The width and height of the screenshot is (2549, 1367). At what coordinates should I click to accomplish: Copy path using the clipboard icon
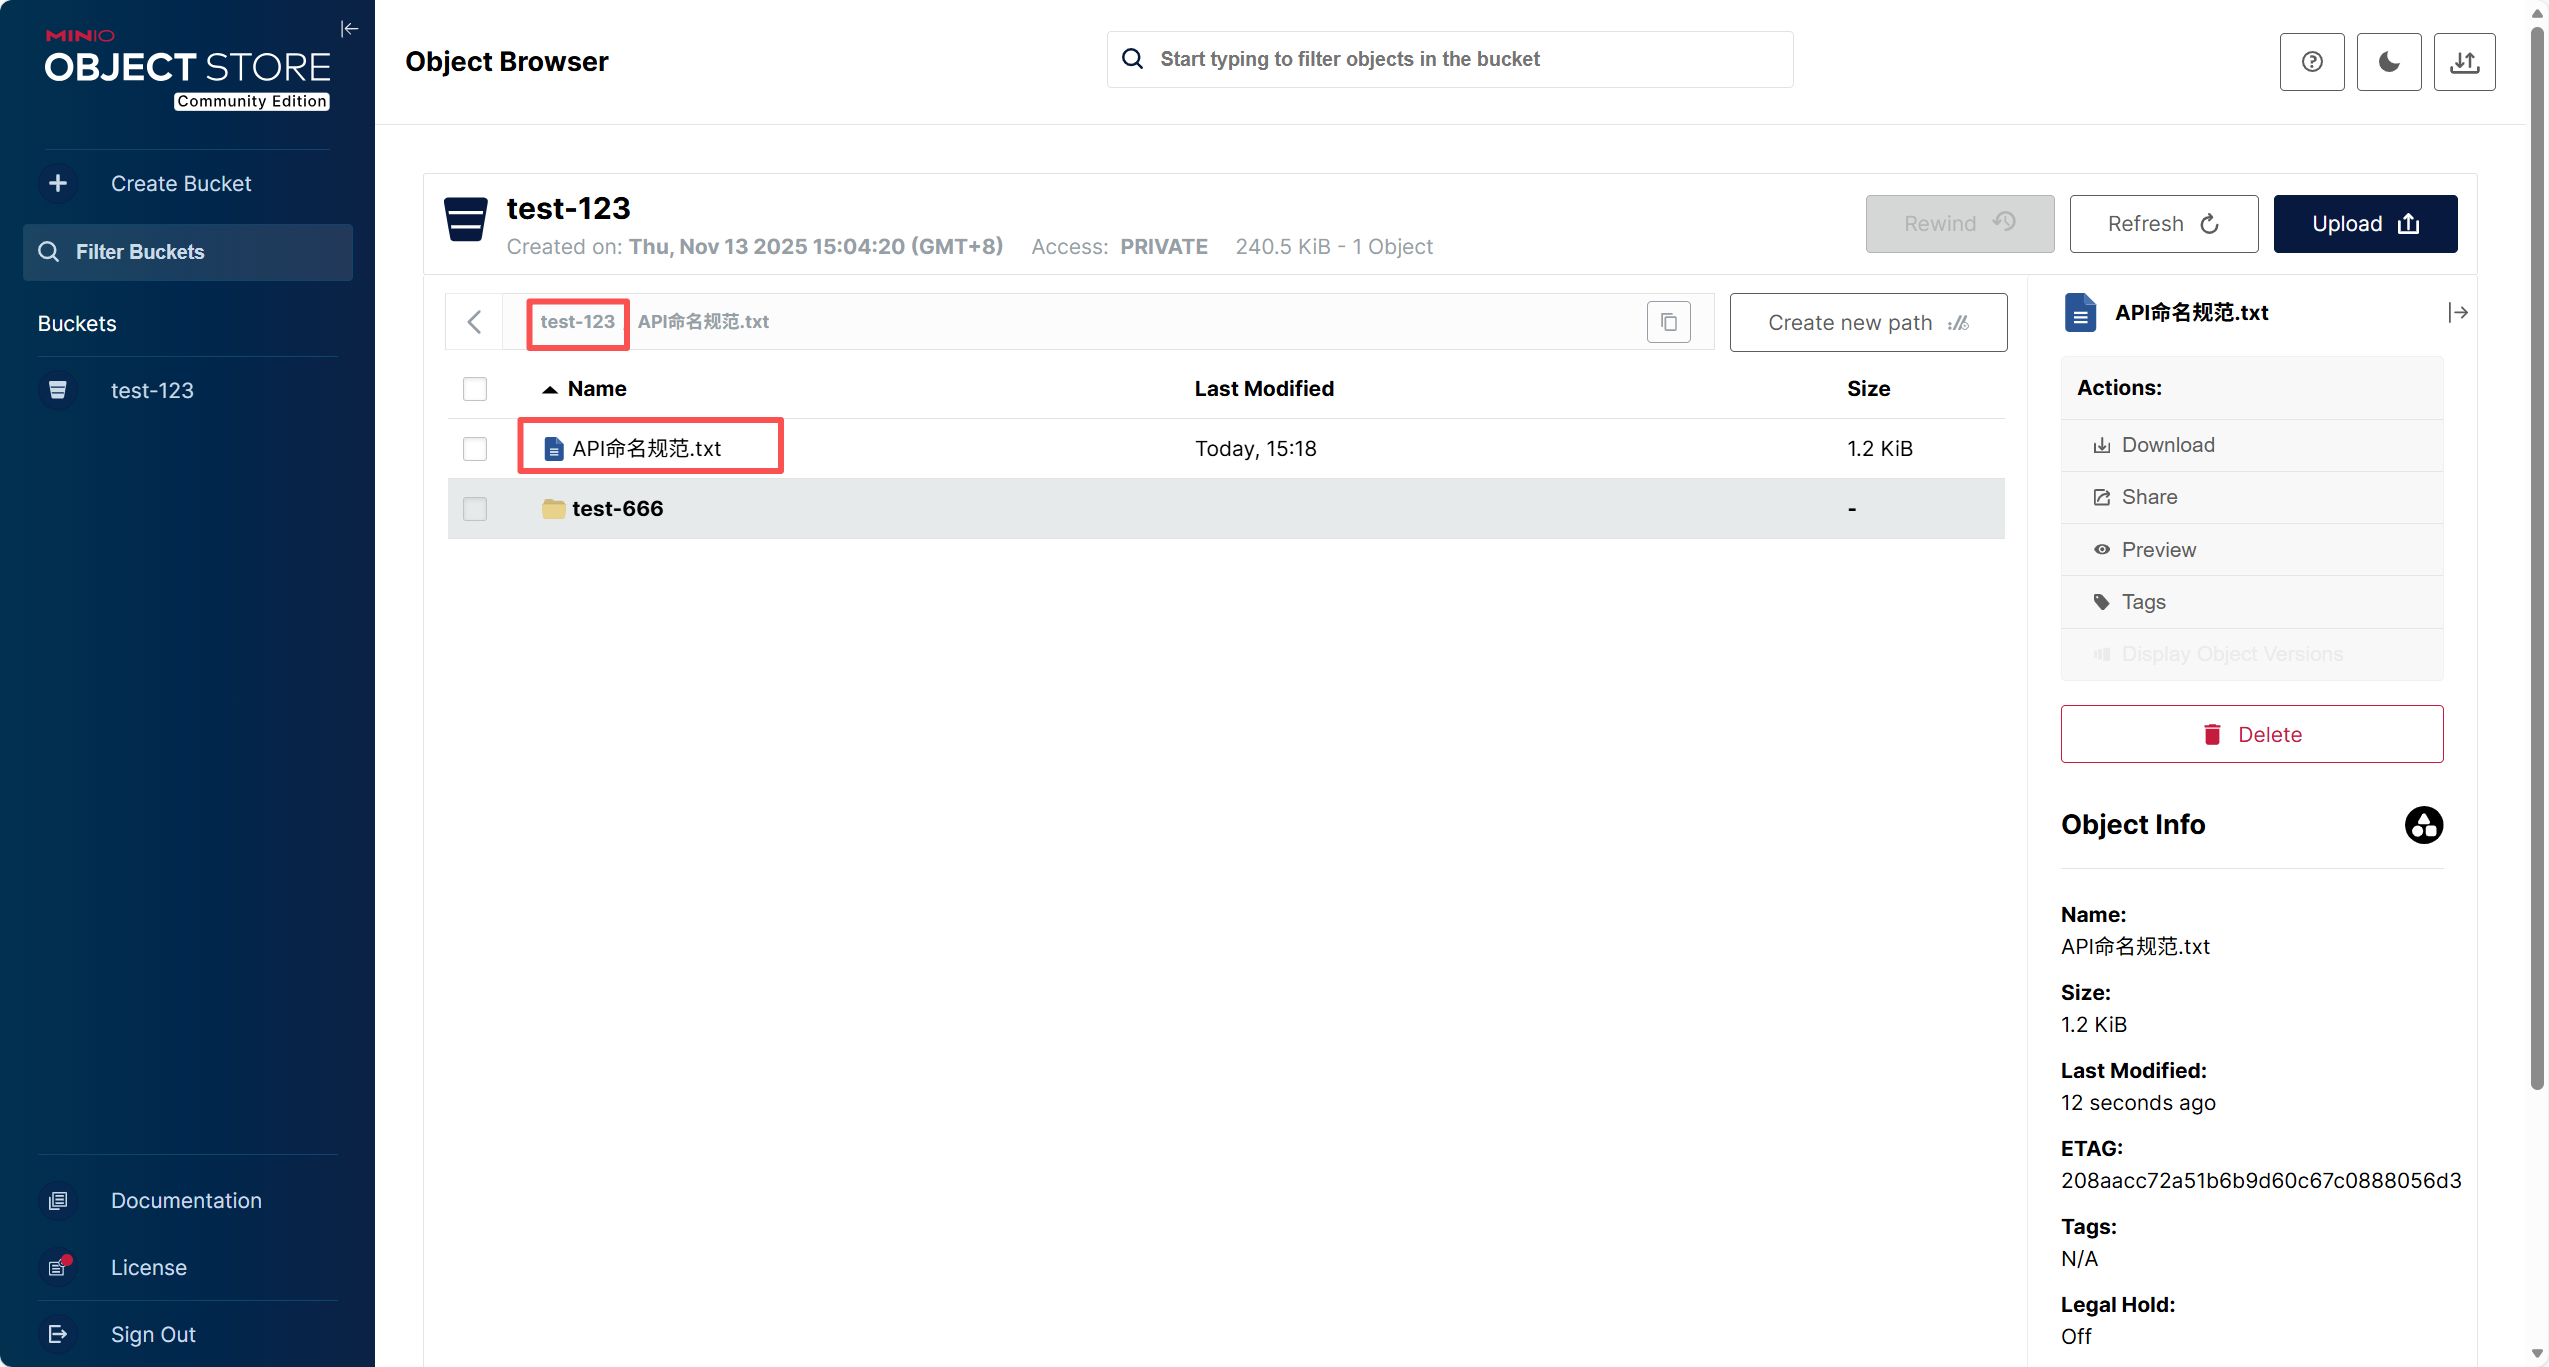pos(1668,322)
